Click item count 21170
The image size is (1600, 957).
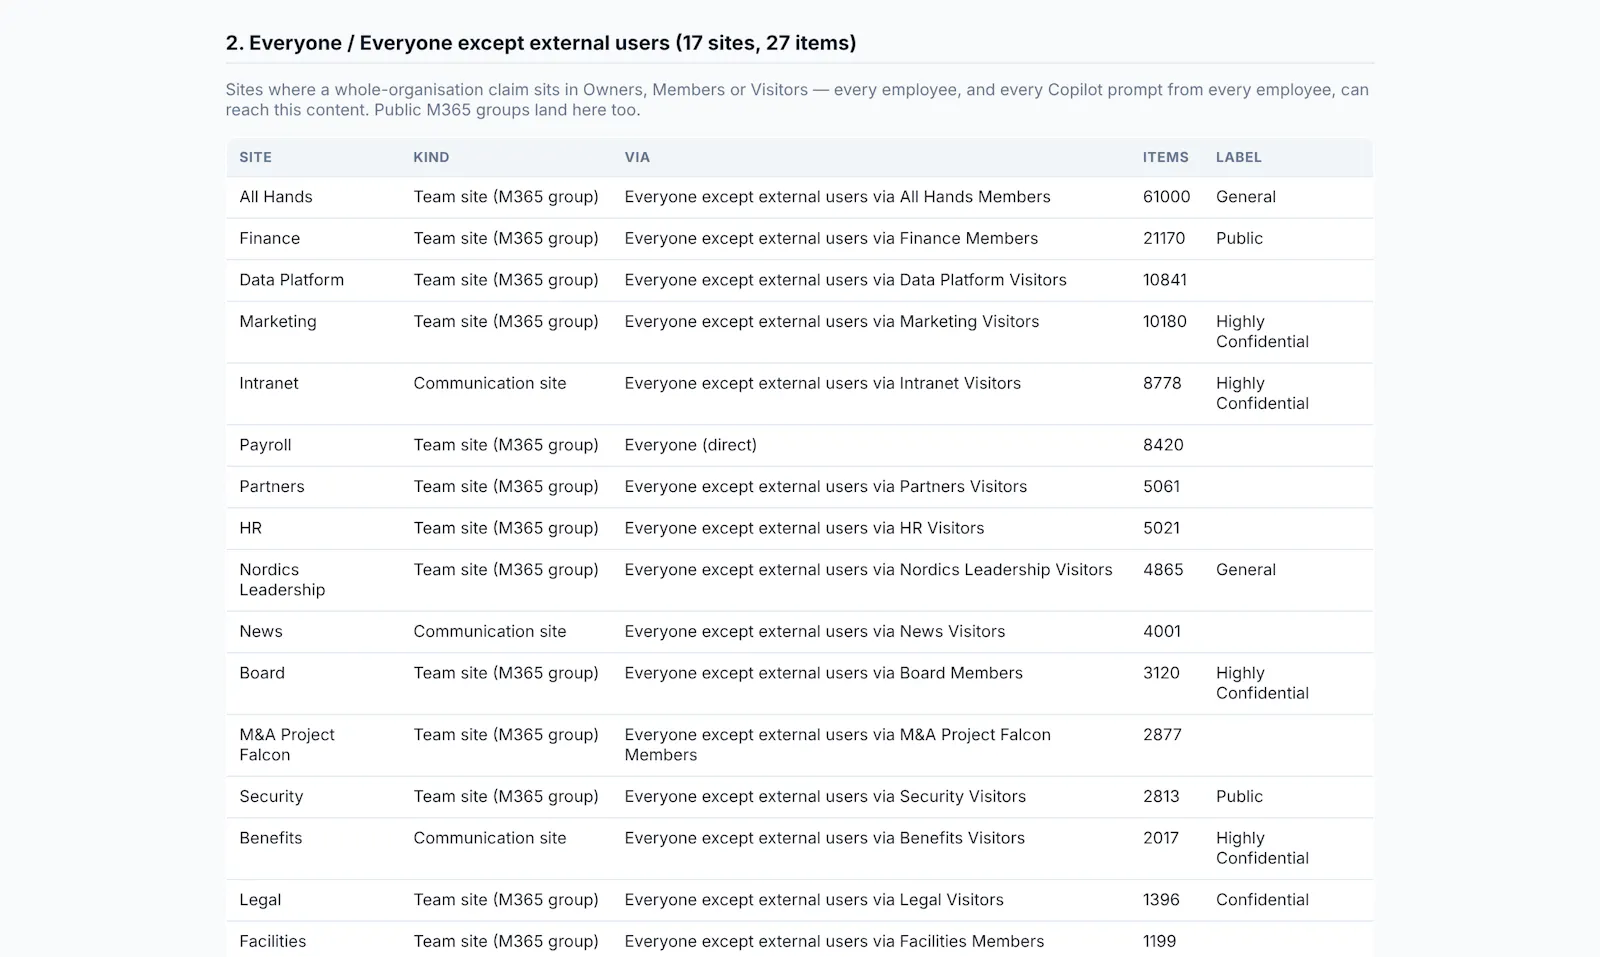point(1164,238)
